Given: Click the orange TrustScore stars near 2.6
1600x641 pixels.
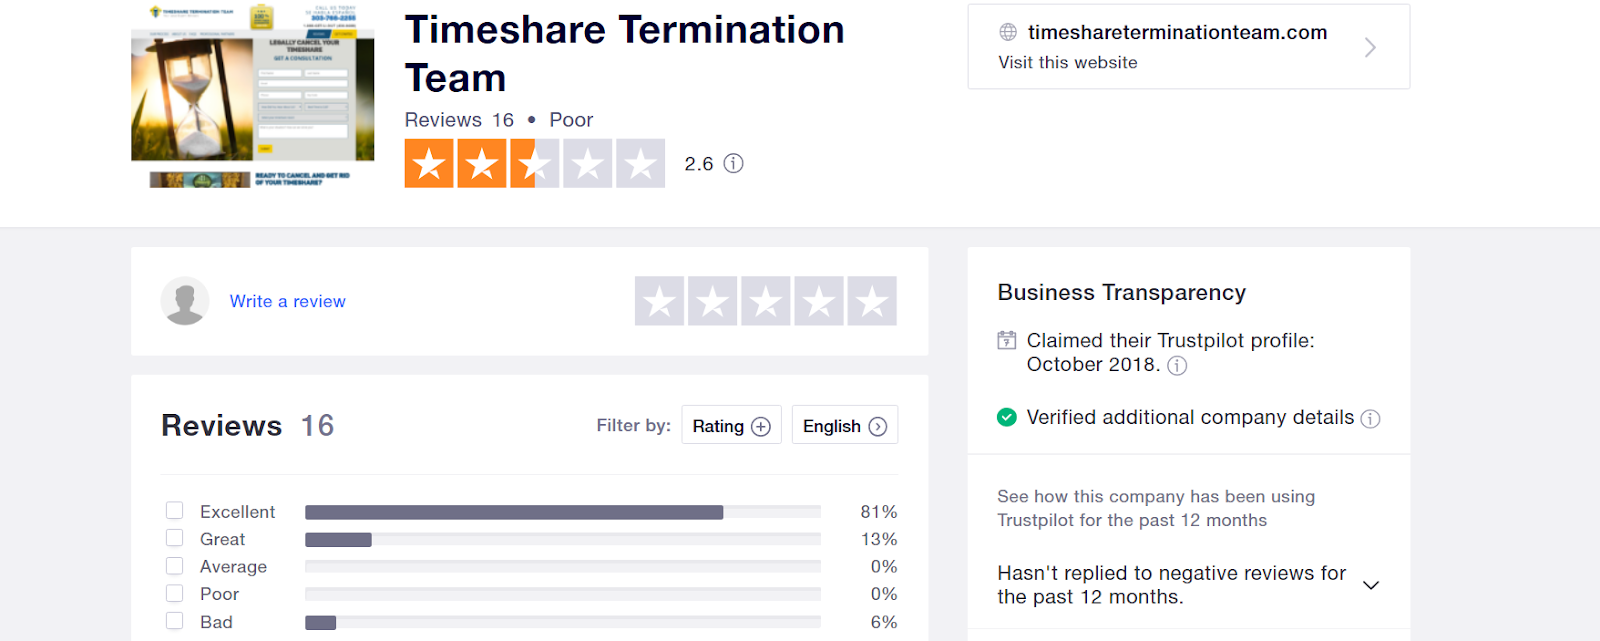Looking at the screenshot, I should [x=535, y=163].
